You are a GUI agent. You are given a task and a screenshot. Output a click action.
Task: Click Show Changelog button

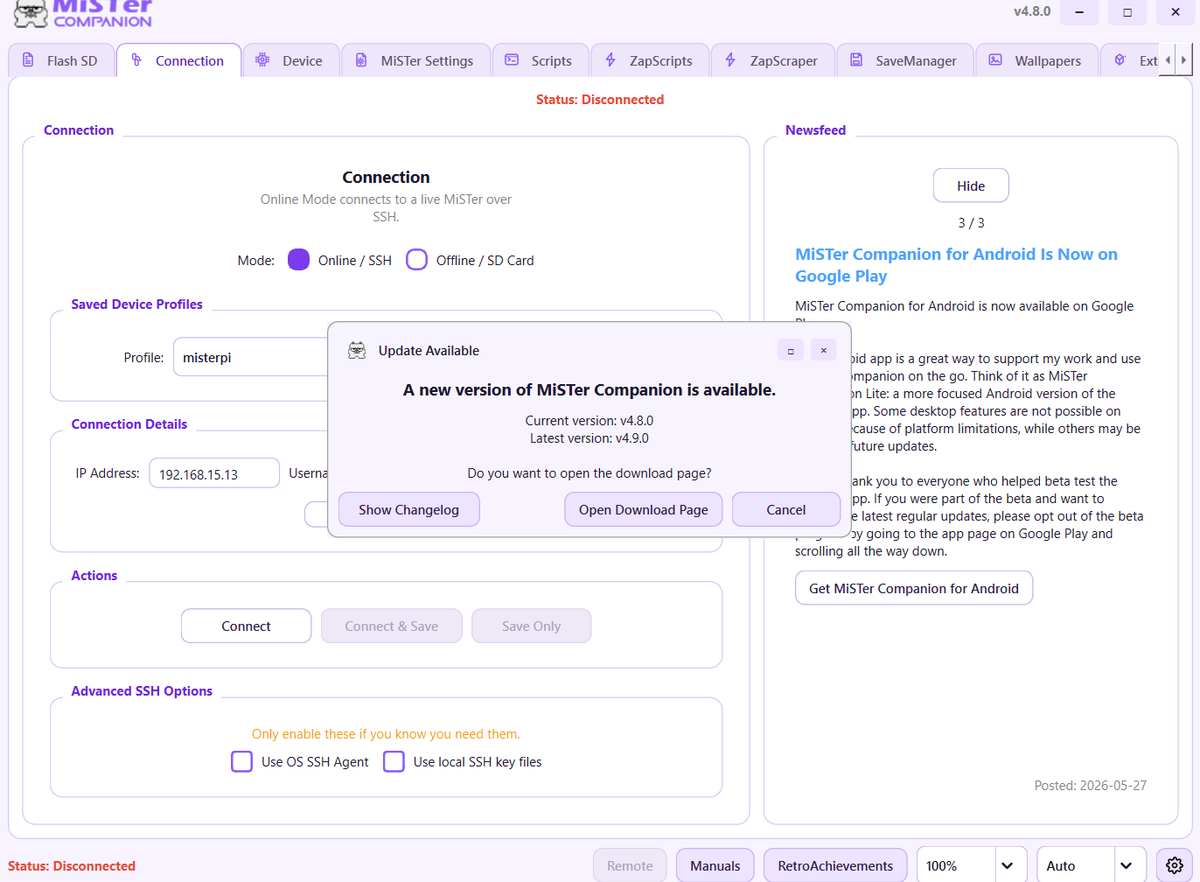point(409,509)
